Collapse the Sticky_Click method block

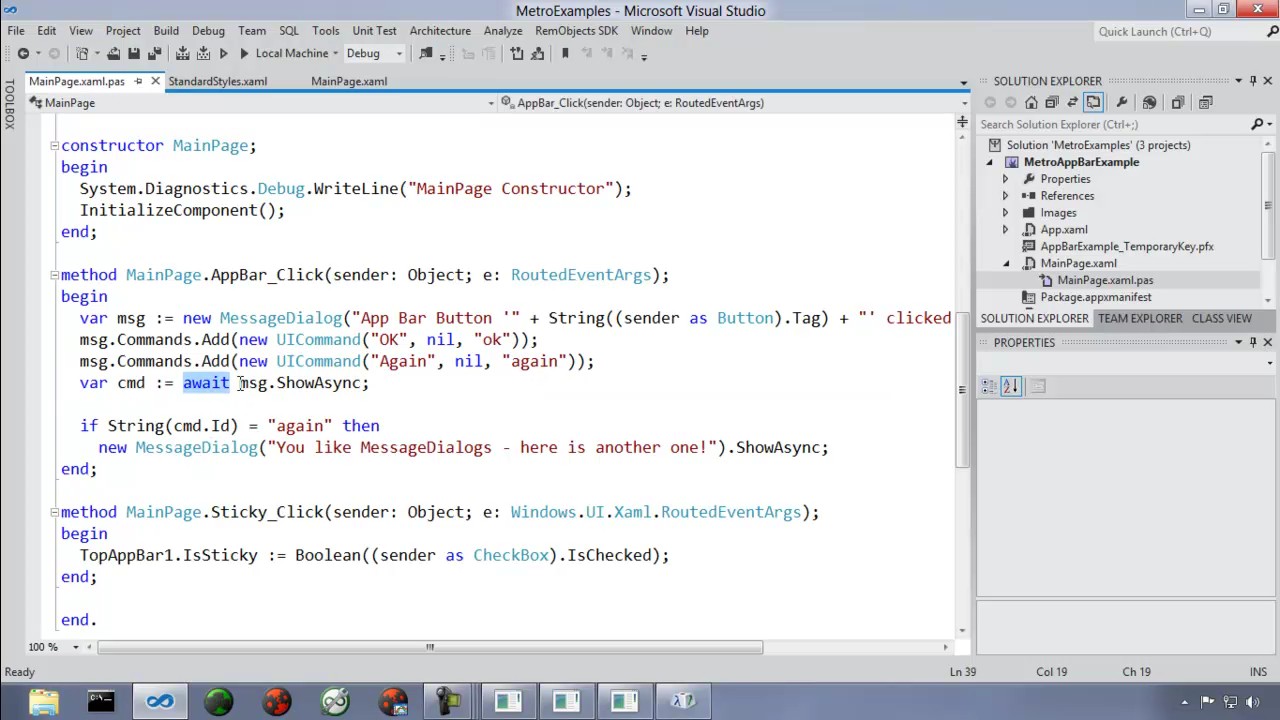tap(54, 512)
